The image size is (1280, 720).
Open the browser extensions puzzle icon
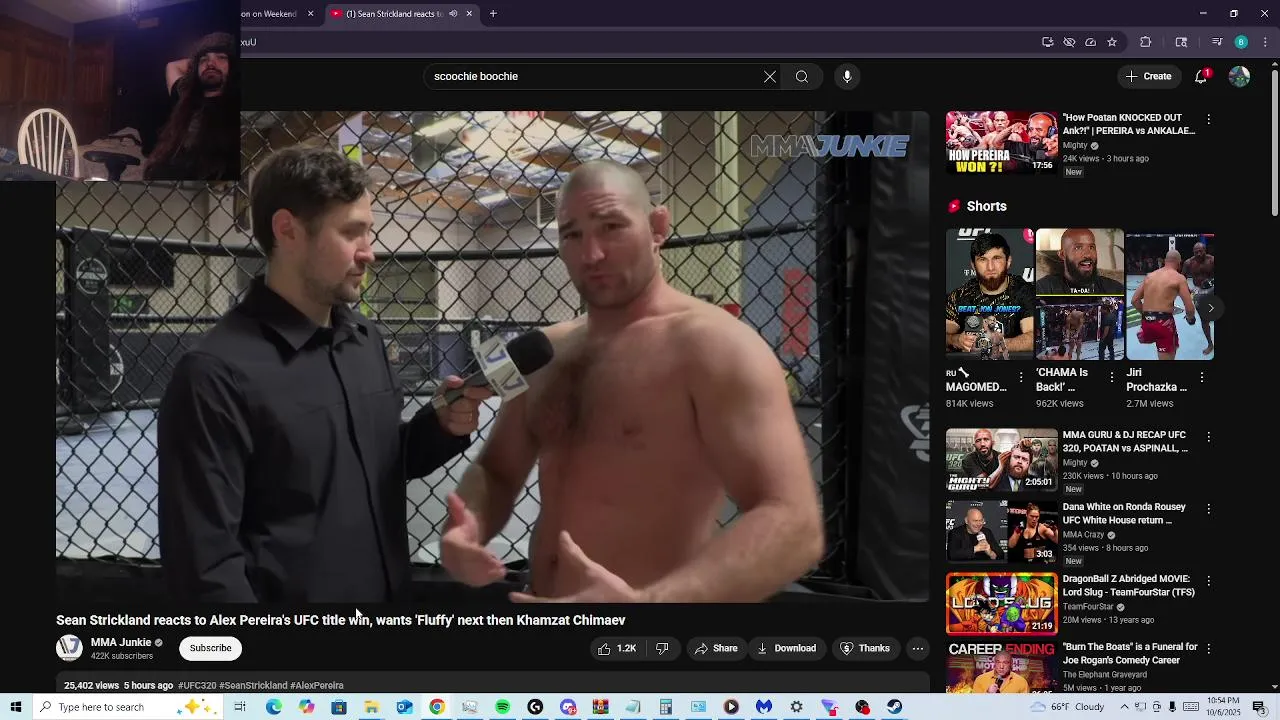coord(1146,42)
